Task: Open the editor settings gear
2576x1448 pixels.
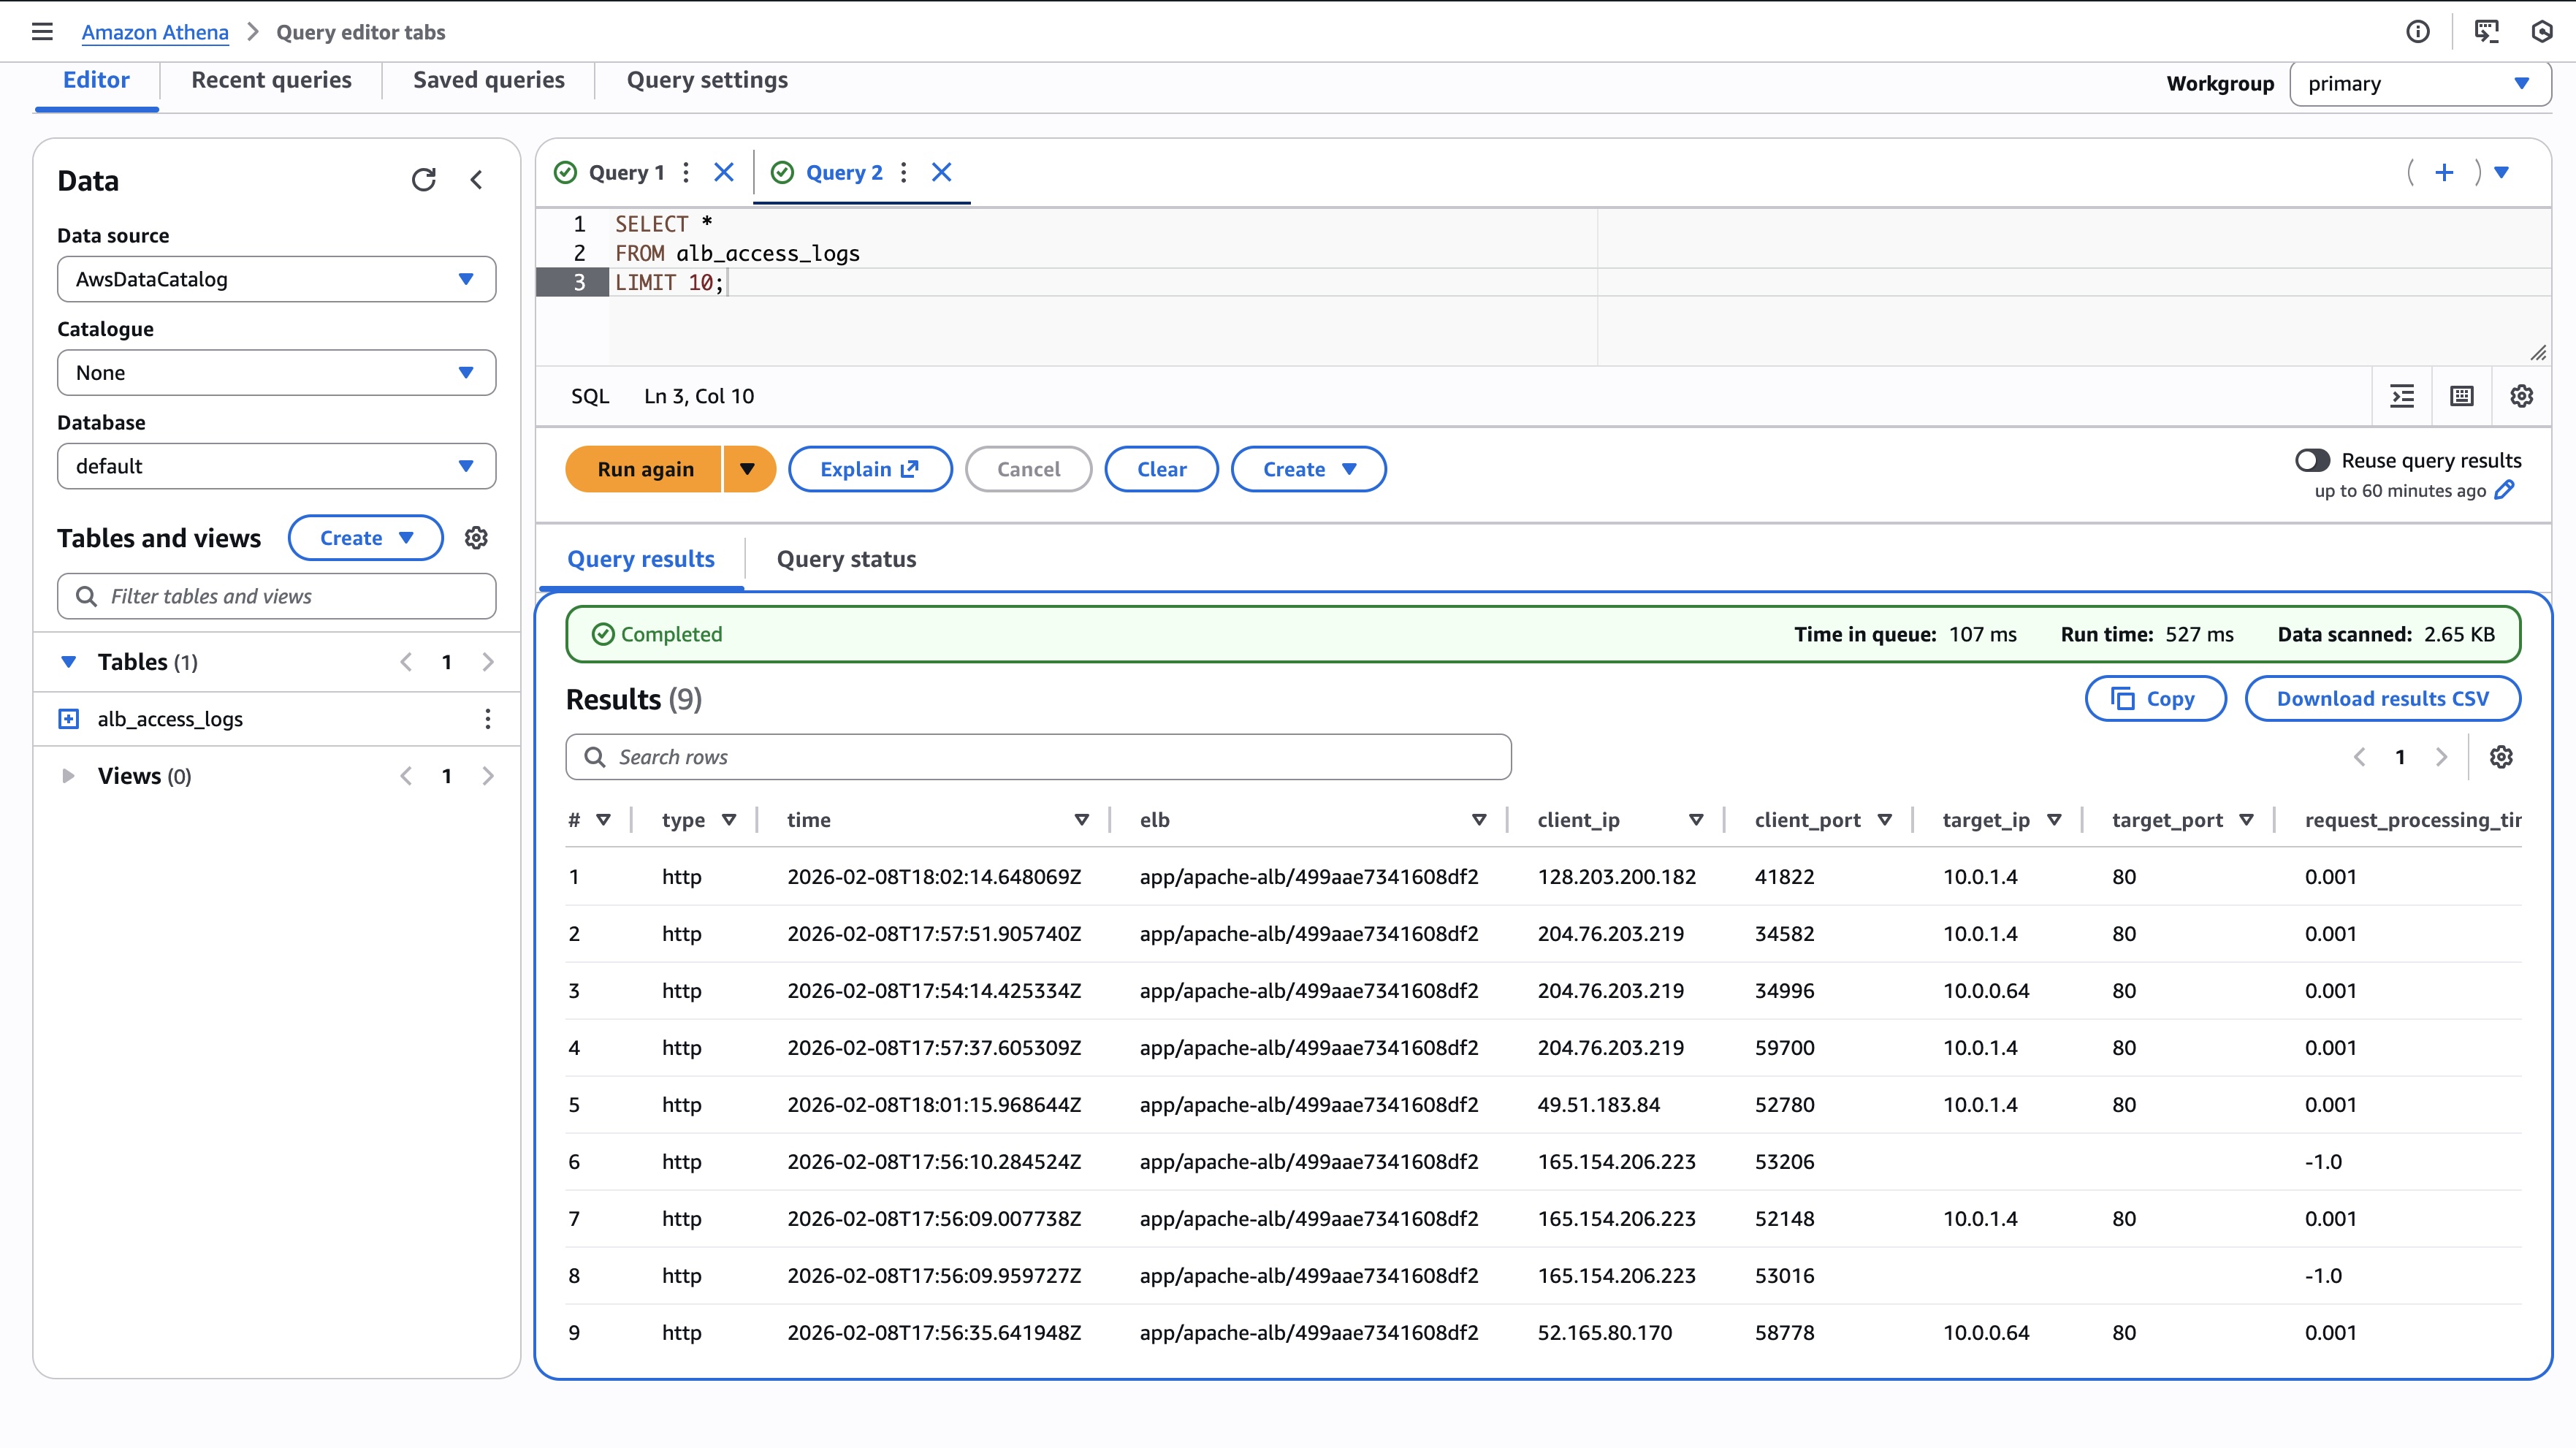Action: (2521, 396)
